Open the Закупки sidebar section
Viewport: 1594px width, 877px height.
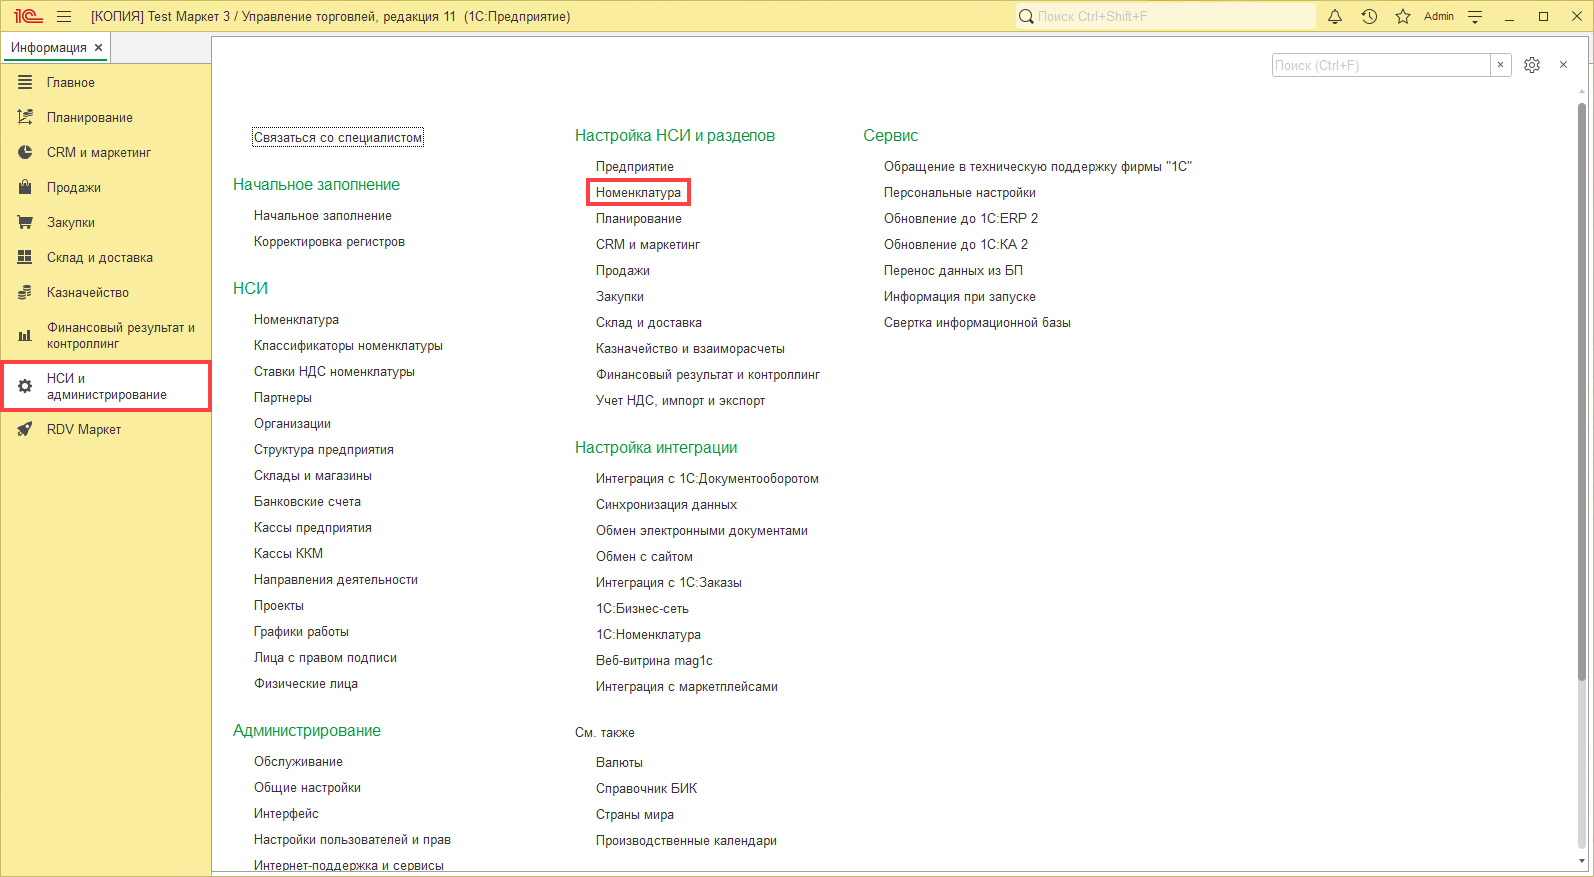tap(70, 223)
